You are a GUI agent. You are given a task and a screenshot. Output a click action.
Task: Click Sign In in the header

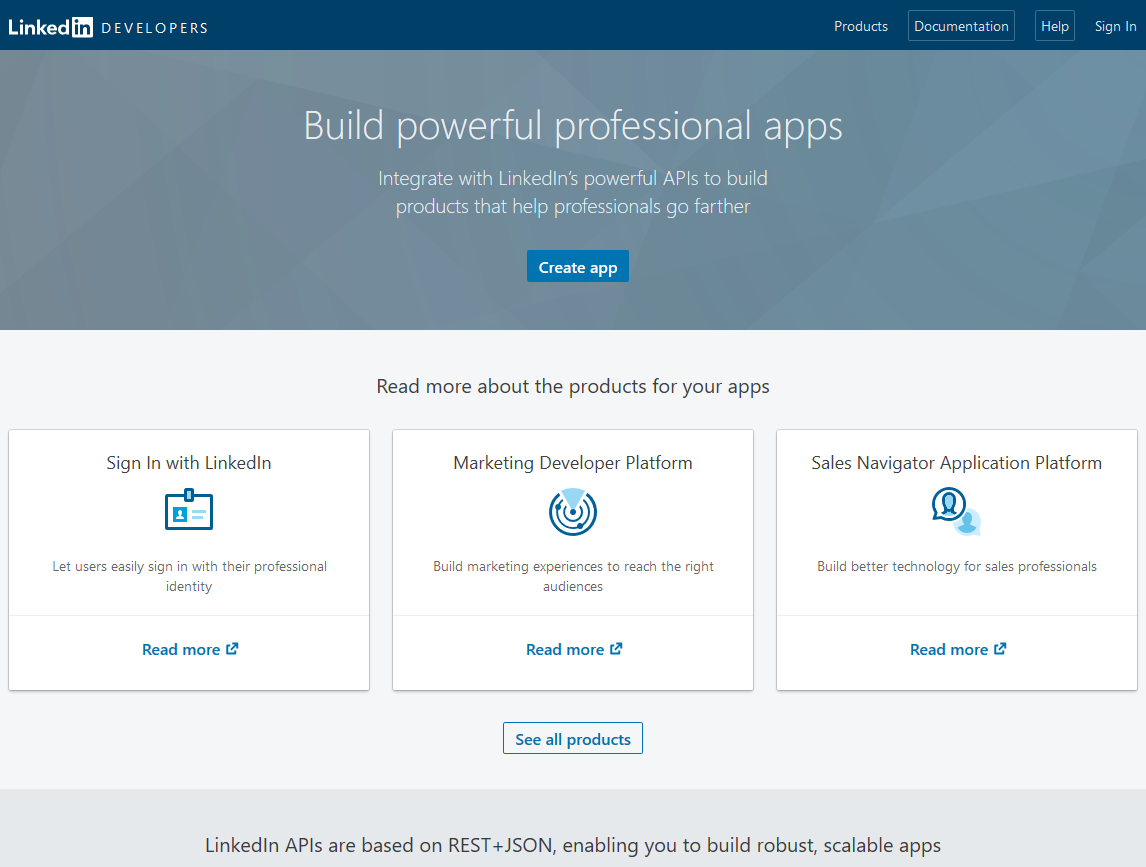[1115, 26]
